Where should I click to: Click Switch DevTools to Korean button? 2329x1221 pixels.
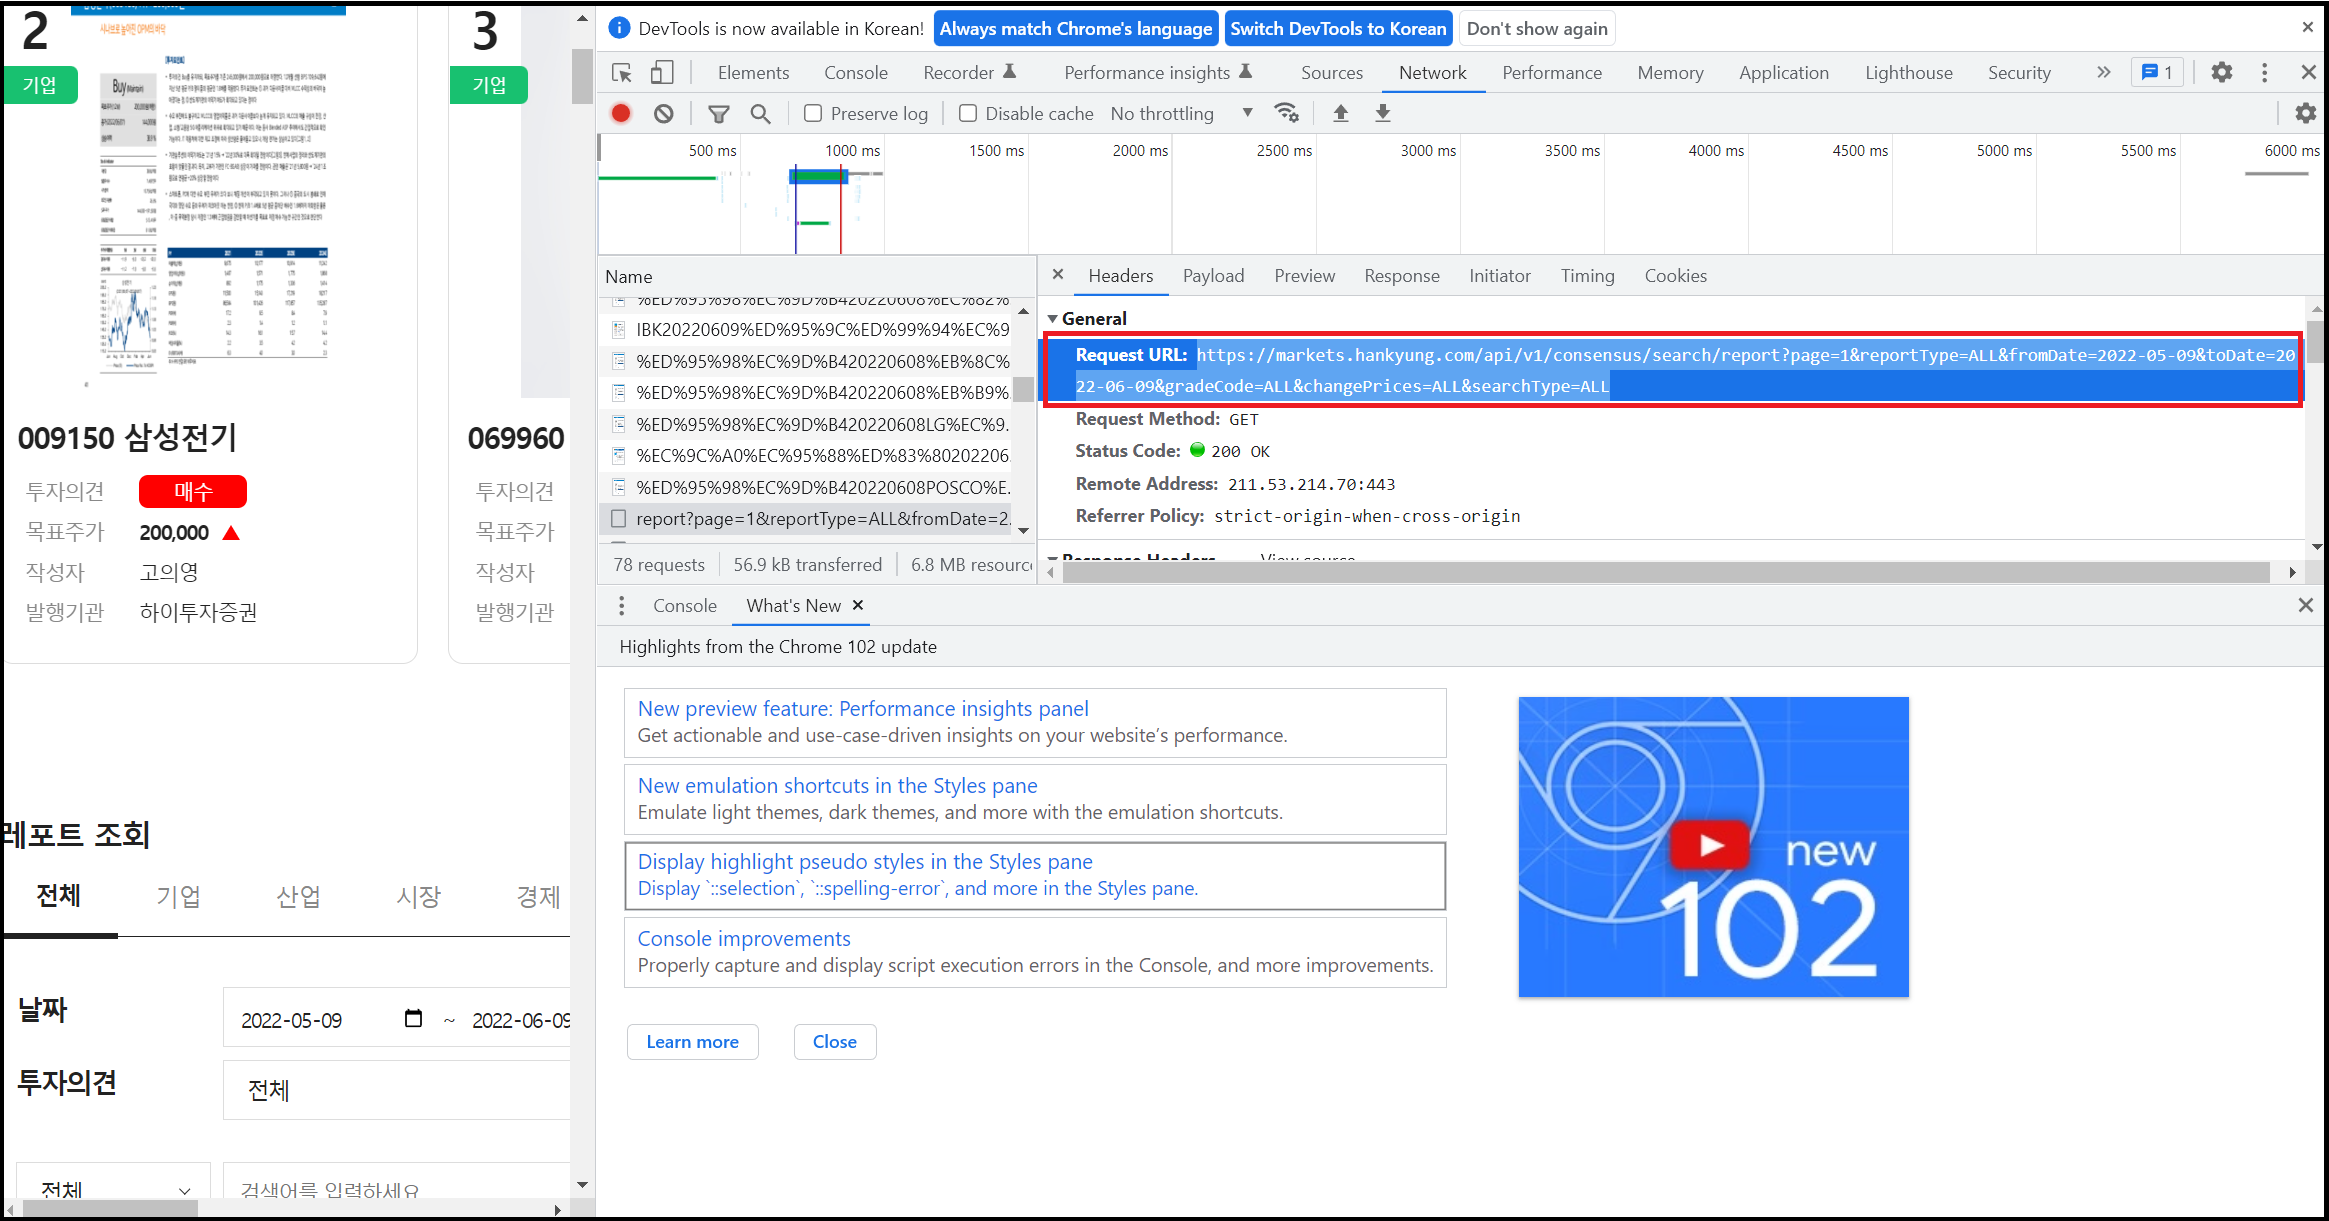1338,29
